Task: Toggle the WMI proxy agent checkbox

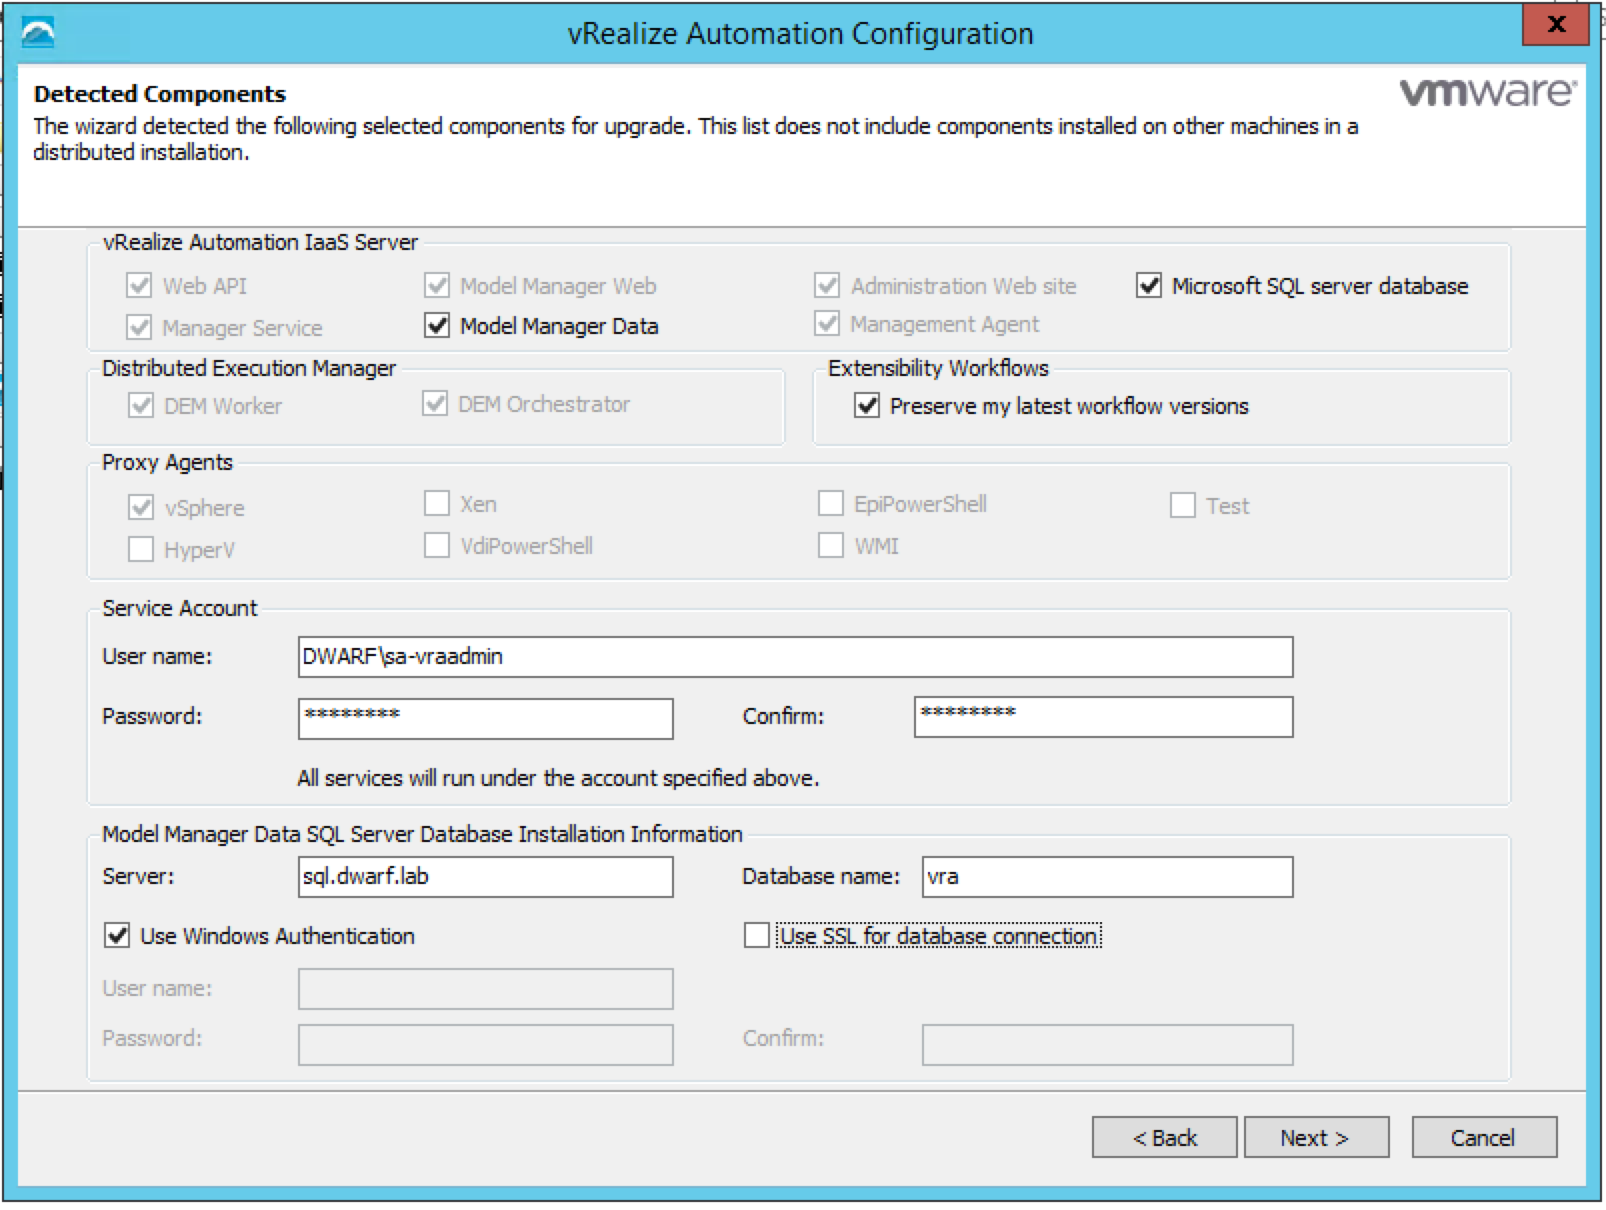Action: click(x=831, y=545)
